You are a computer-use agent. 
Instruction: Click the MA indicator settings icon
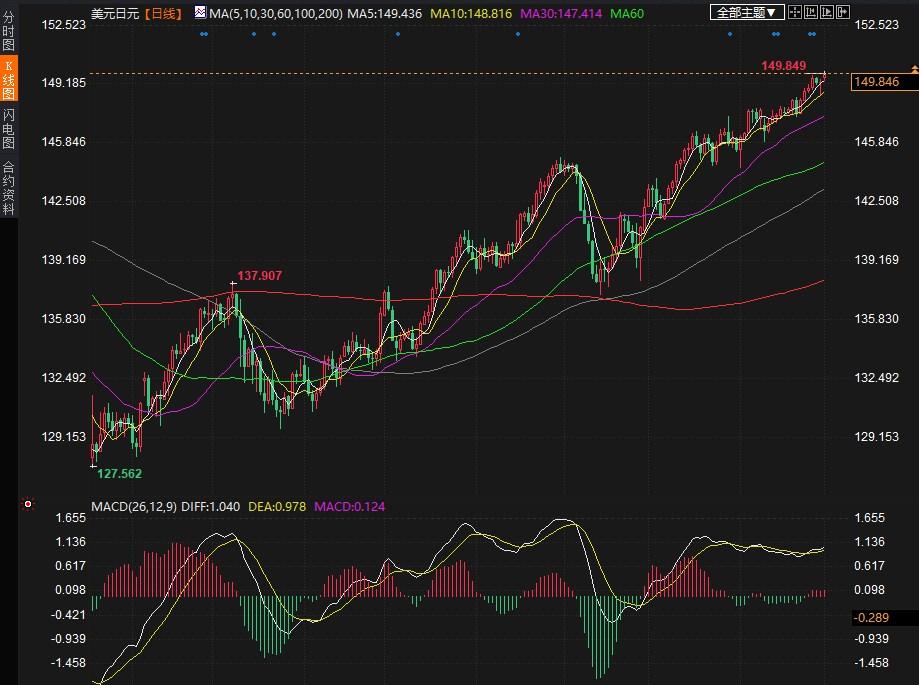click(x=200, y=13)
